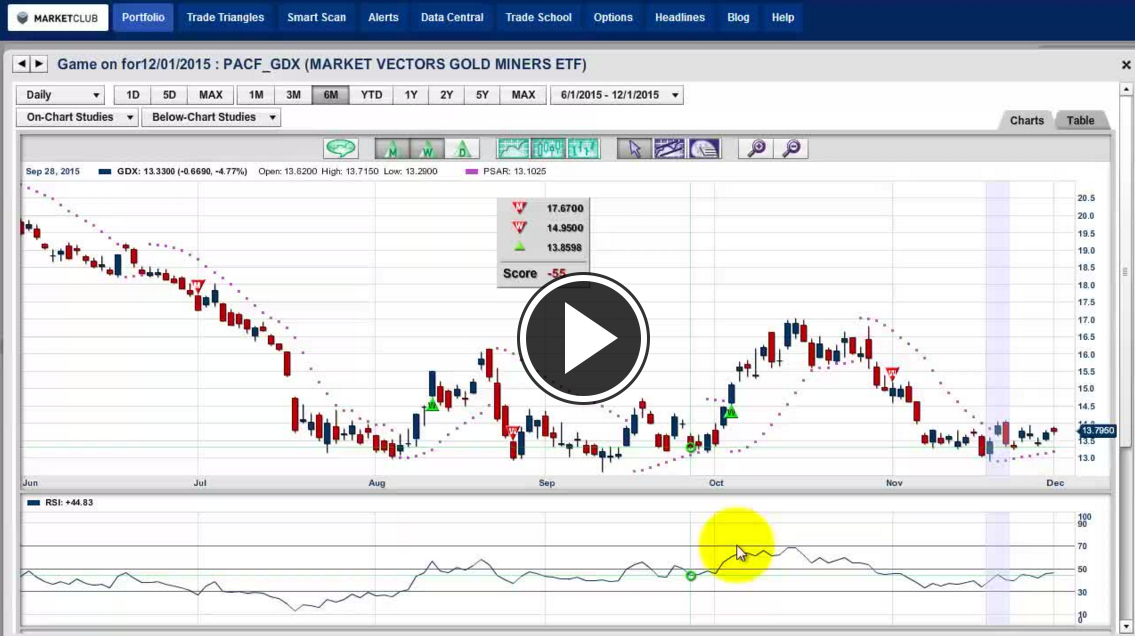Switch to the Table tab
Image resolution: width=1135 pixels, height=636 pixels.
pyautogui.click(x=1080, y=121)
